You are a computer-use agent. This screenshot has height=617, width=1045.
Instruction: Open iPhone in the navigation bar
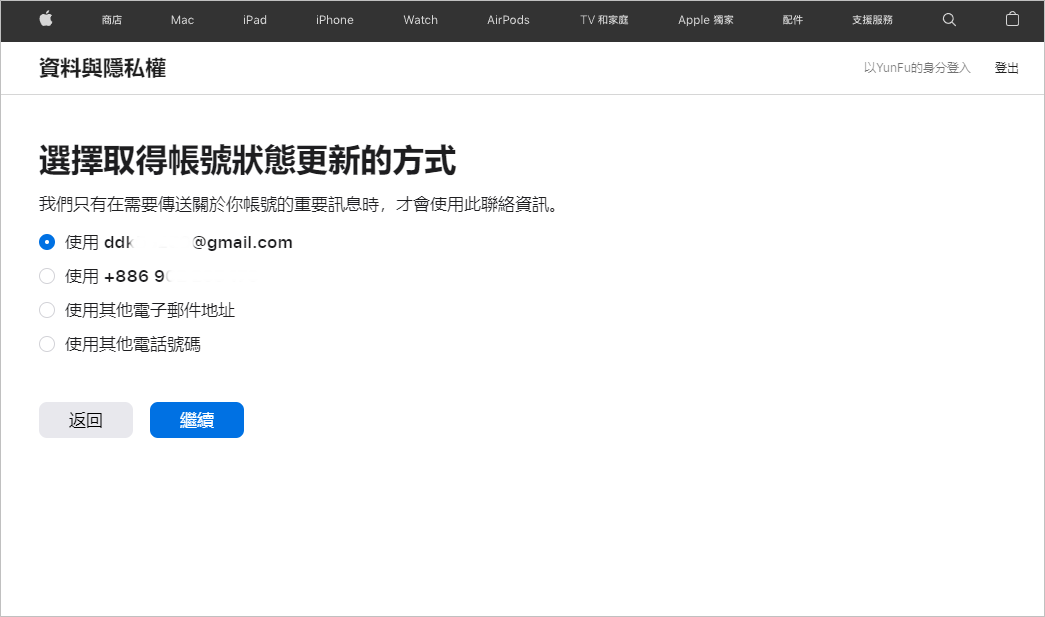pyautogui.click(x=335, y=20)
